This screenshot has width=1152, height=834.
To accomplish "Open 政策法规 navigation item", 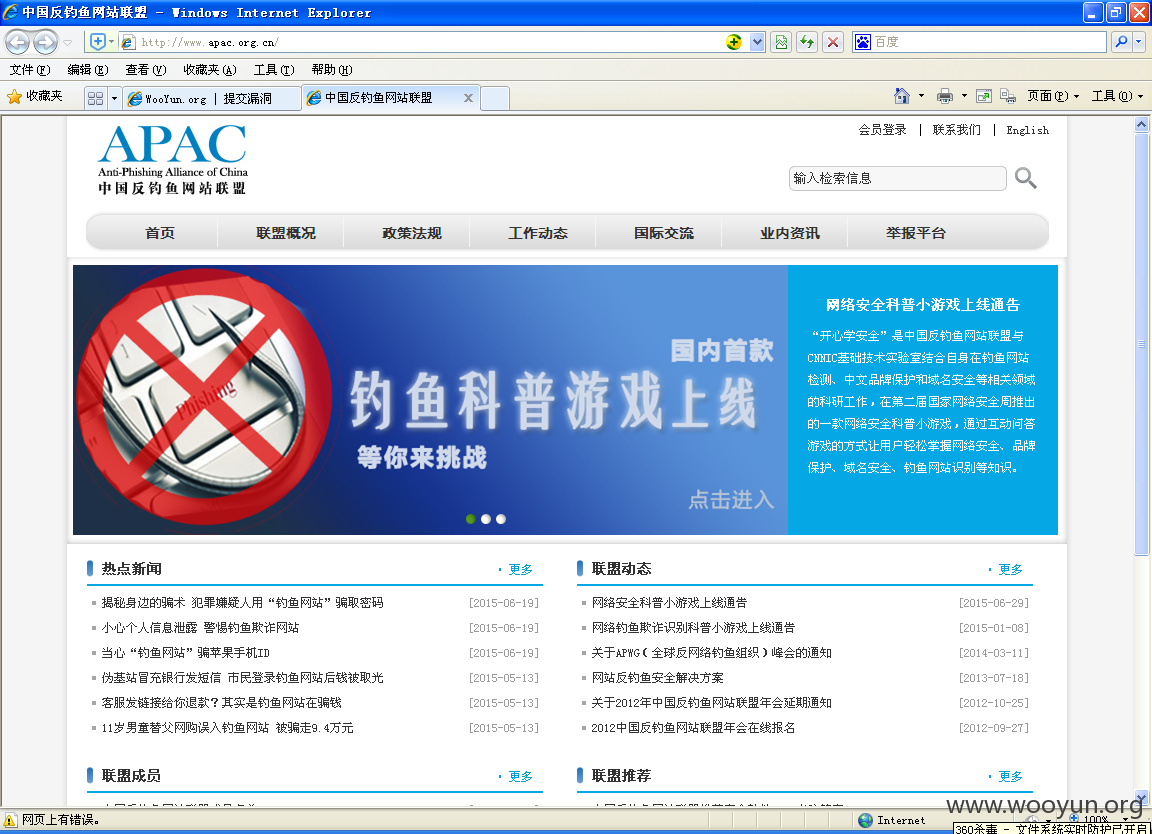I will click(411, 233).
